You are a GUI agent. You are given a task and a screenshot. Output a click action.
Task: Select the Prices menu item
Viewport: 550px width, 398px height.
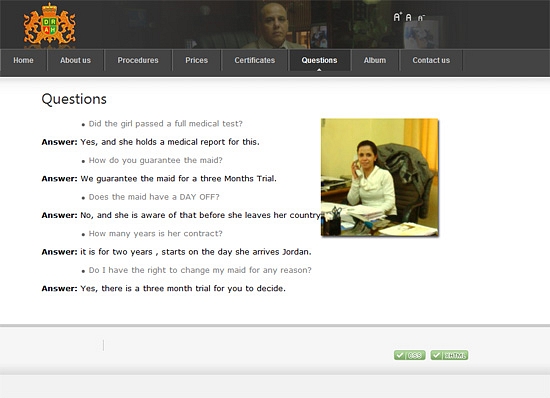196,60
